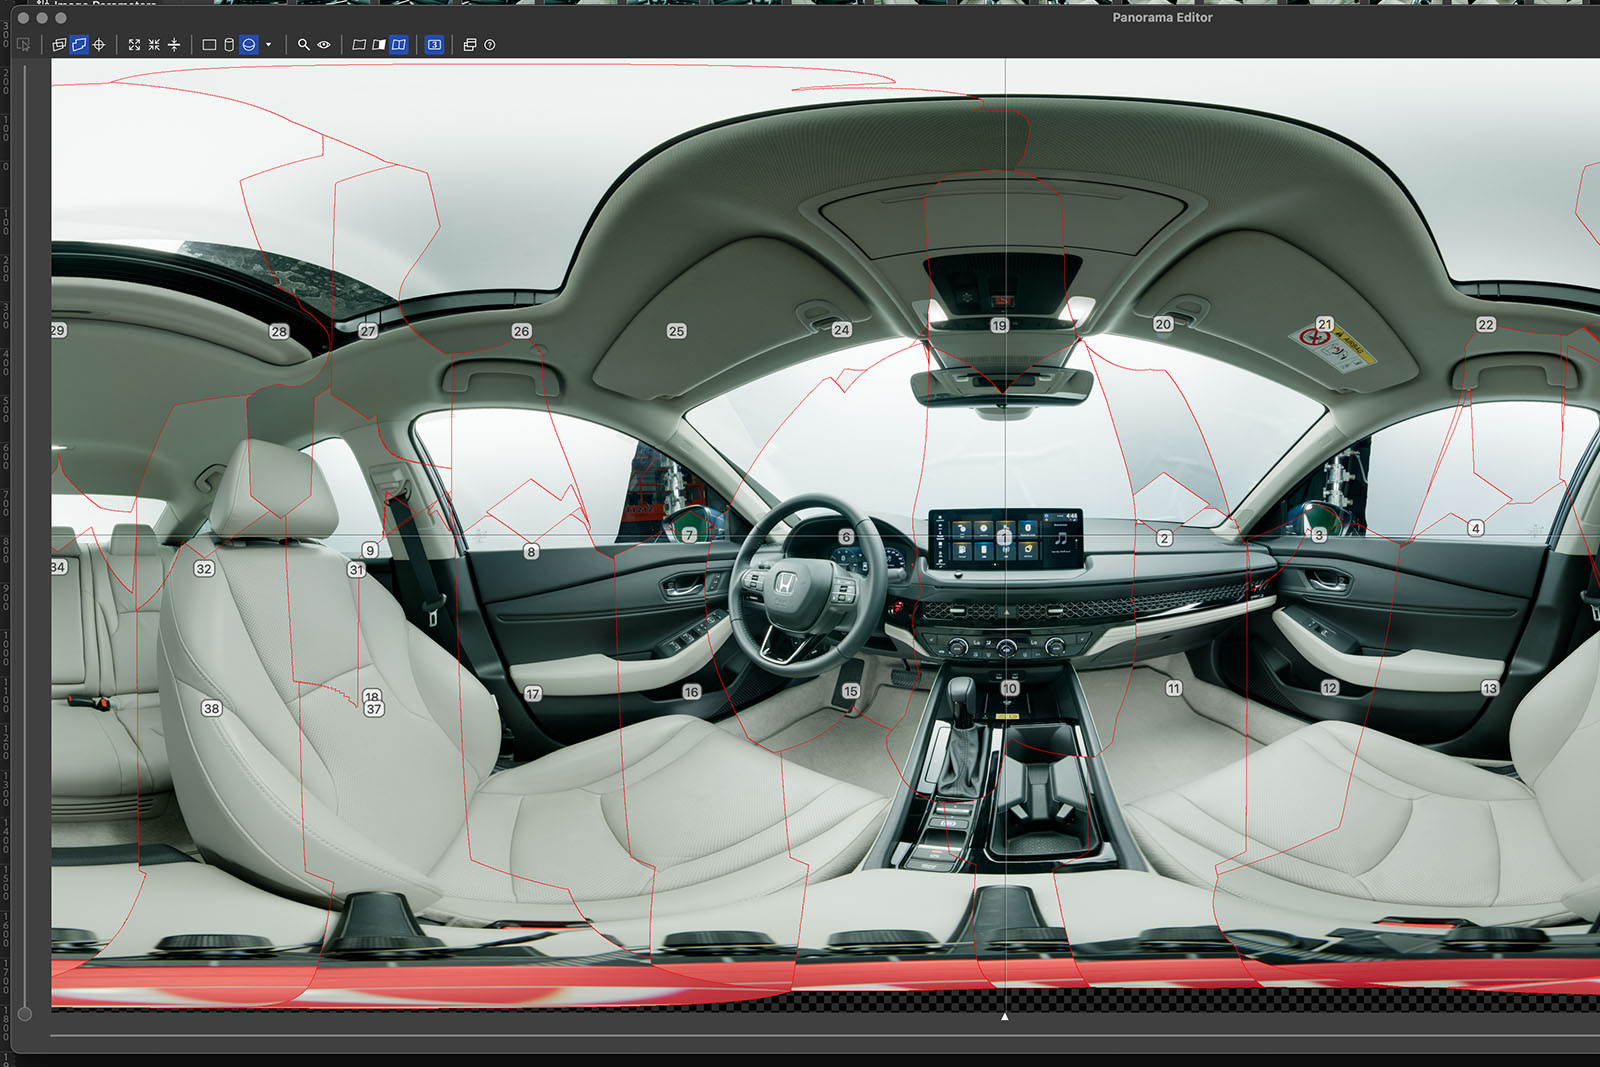The width and height of the screenshot is (1600, 1067).
Task: Select image number label 13
Action: coord(1490,688)
